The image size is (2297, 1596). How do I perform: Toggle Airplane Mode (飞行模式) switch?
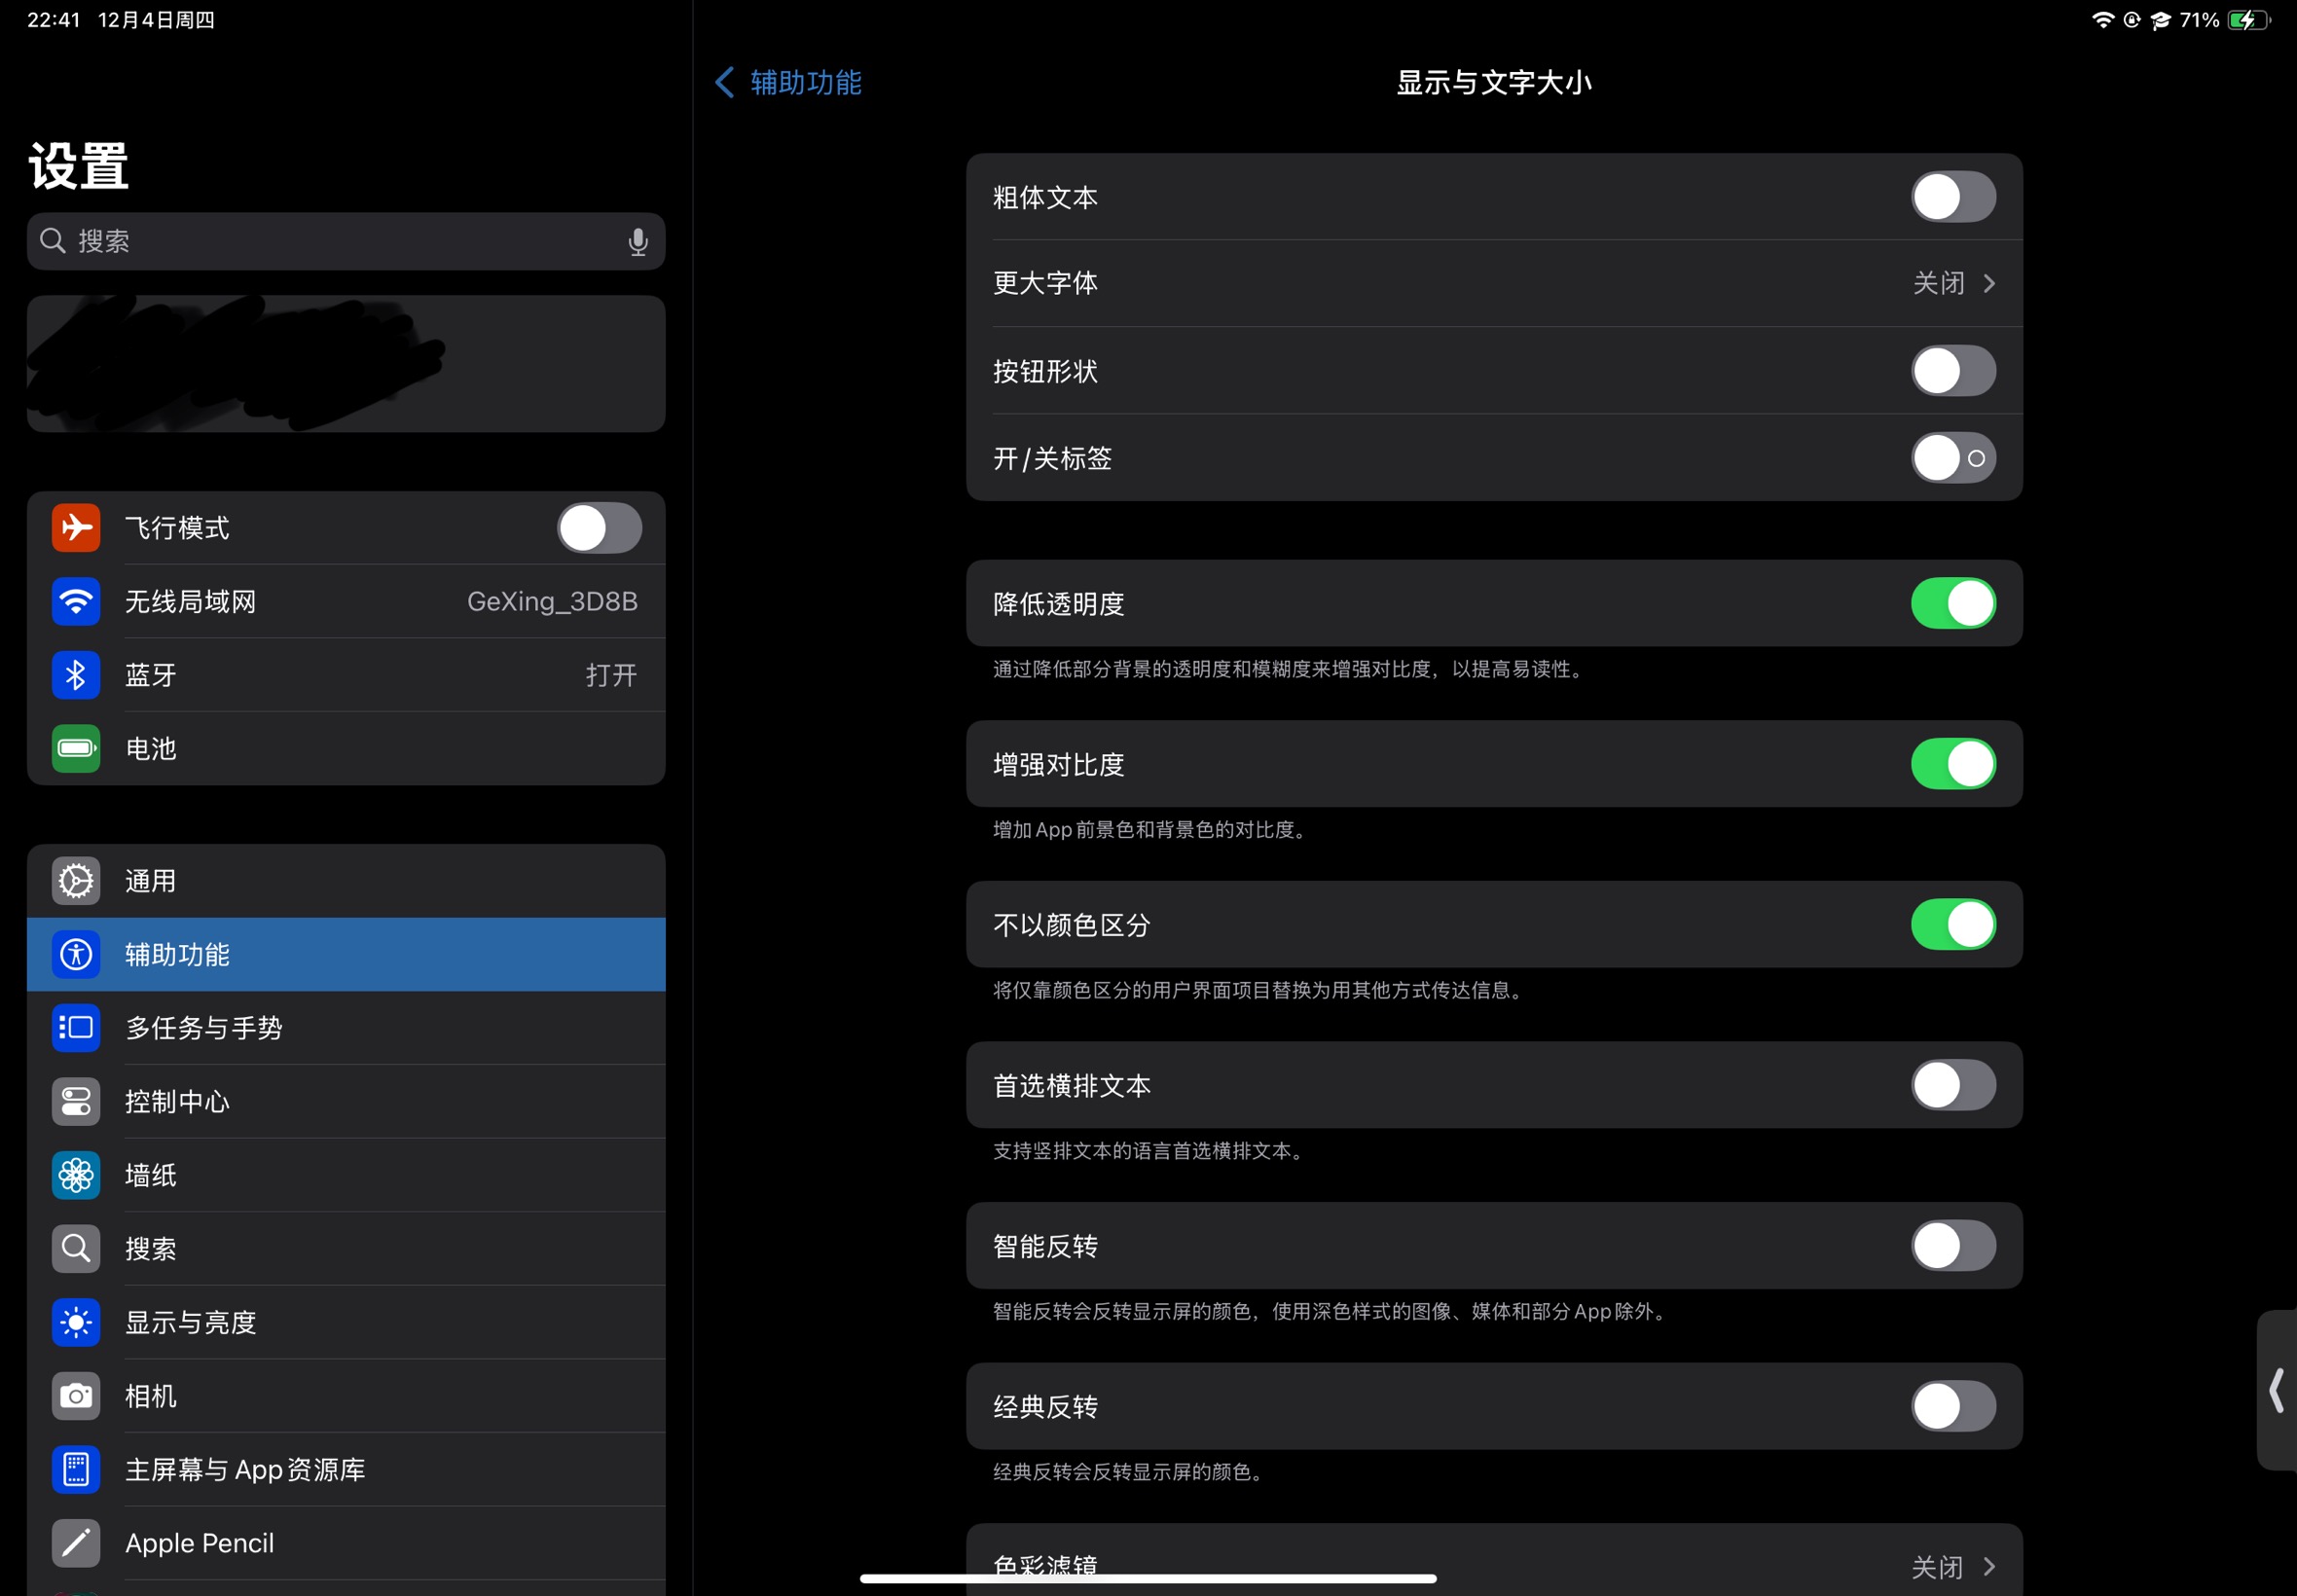click(x=599, y=528)
